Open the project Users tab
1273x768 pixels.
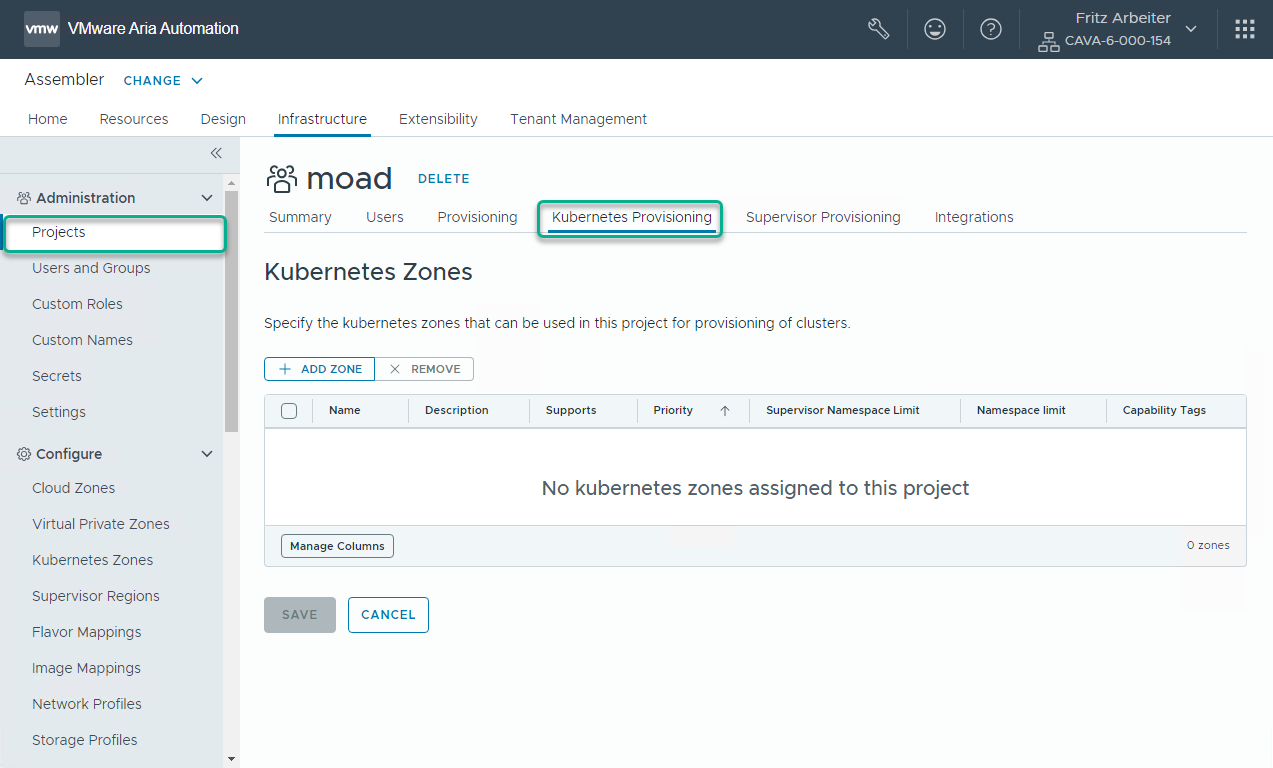(385, 217)
